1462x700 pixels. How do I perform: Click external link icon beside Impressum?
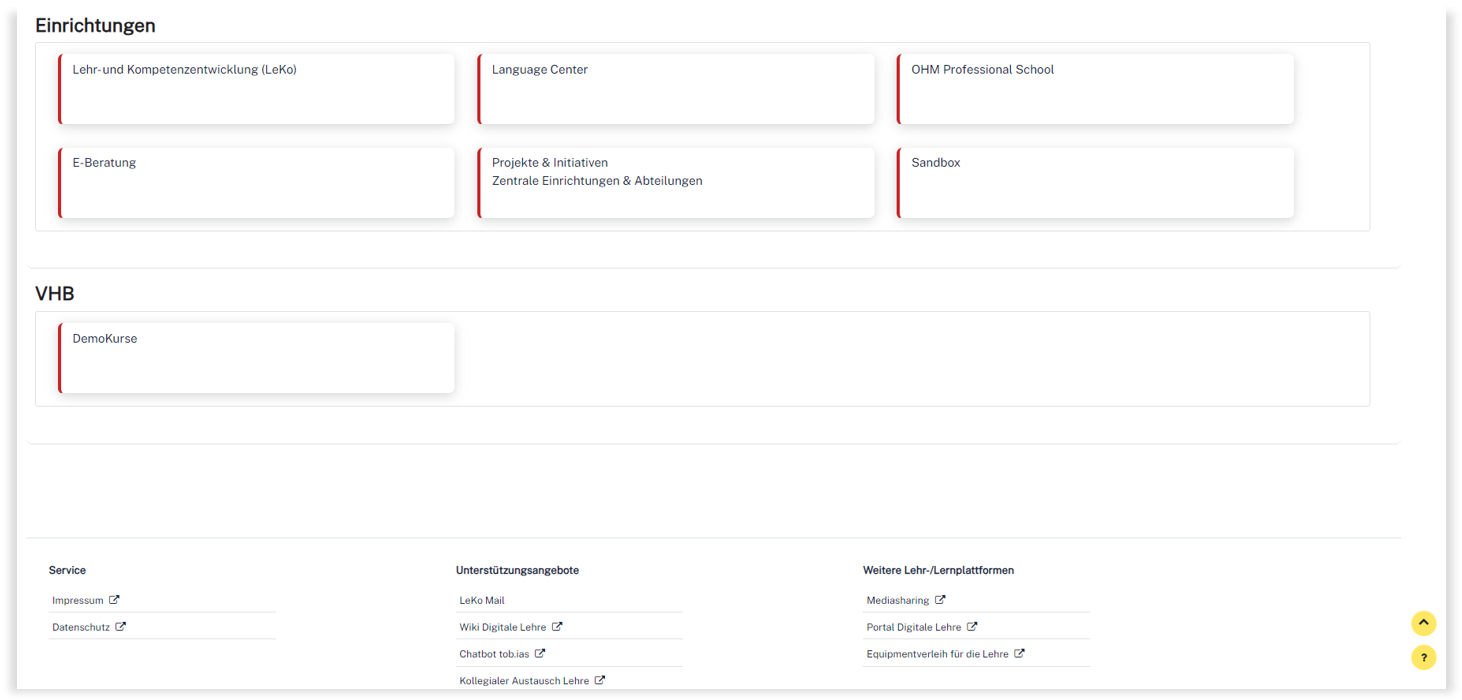tap(114, 600)
